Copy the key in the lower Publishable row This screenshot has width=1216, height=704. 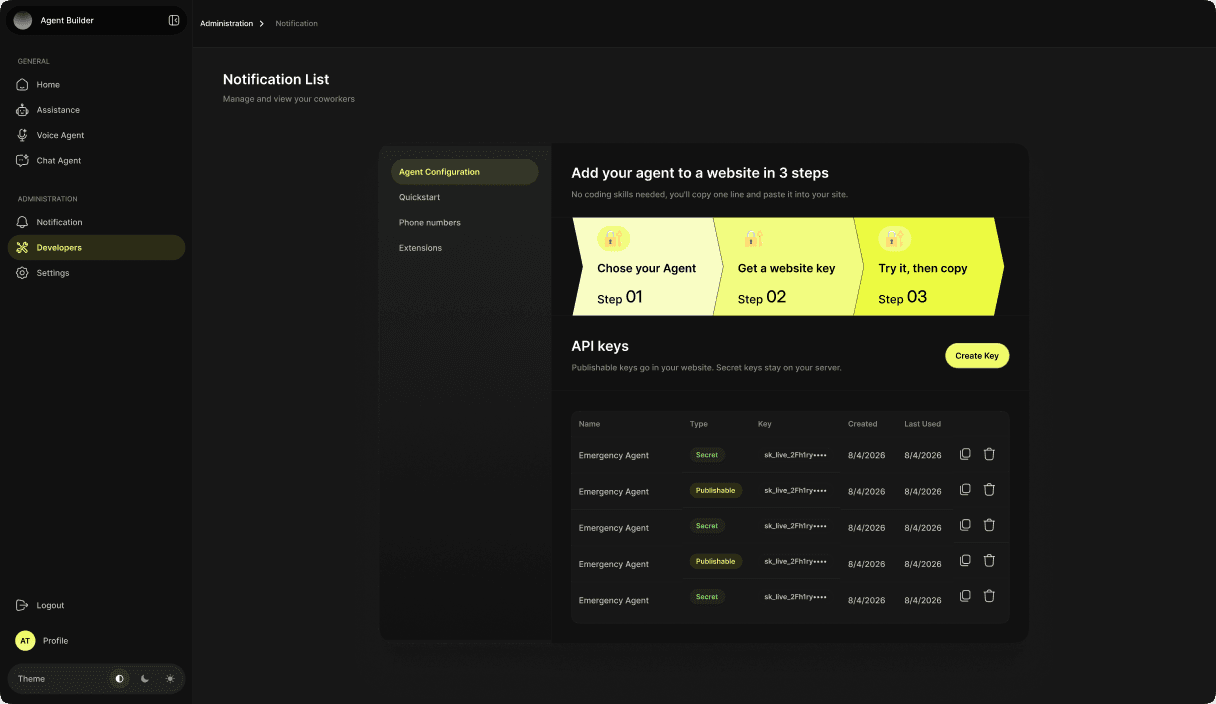coord(965,561)
